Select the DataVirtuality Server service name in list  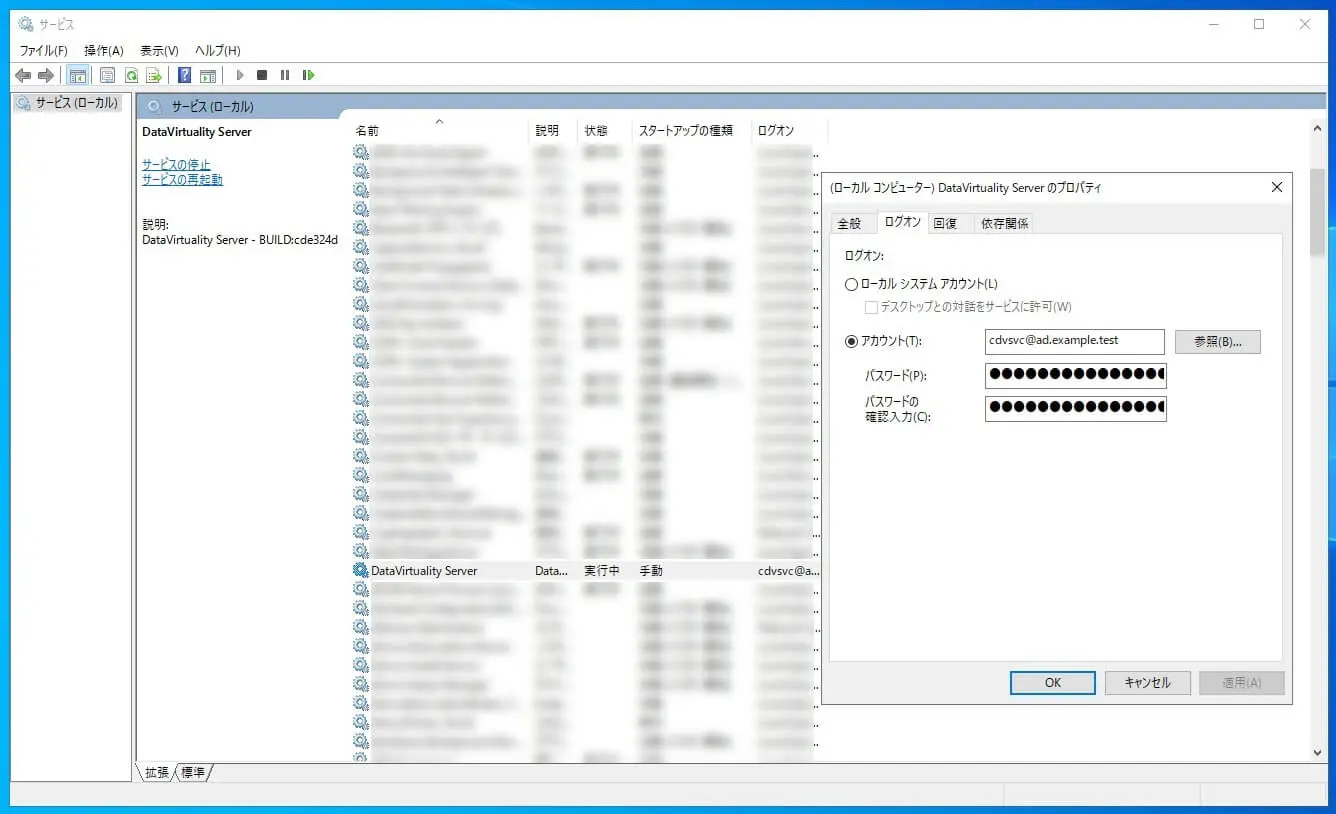click(x=424, y=571)
